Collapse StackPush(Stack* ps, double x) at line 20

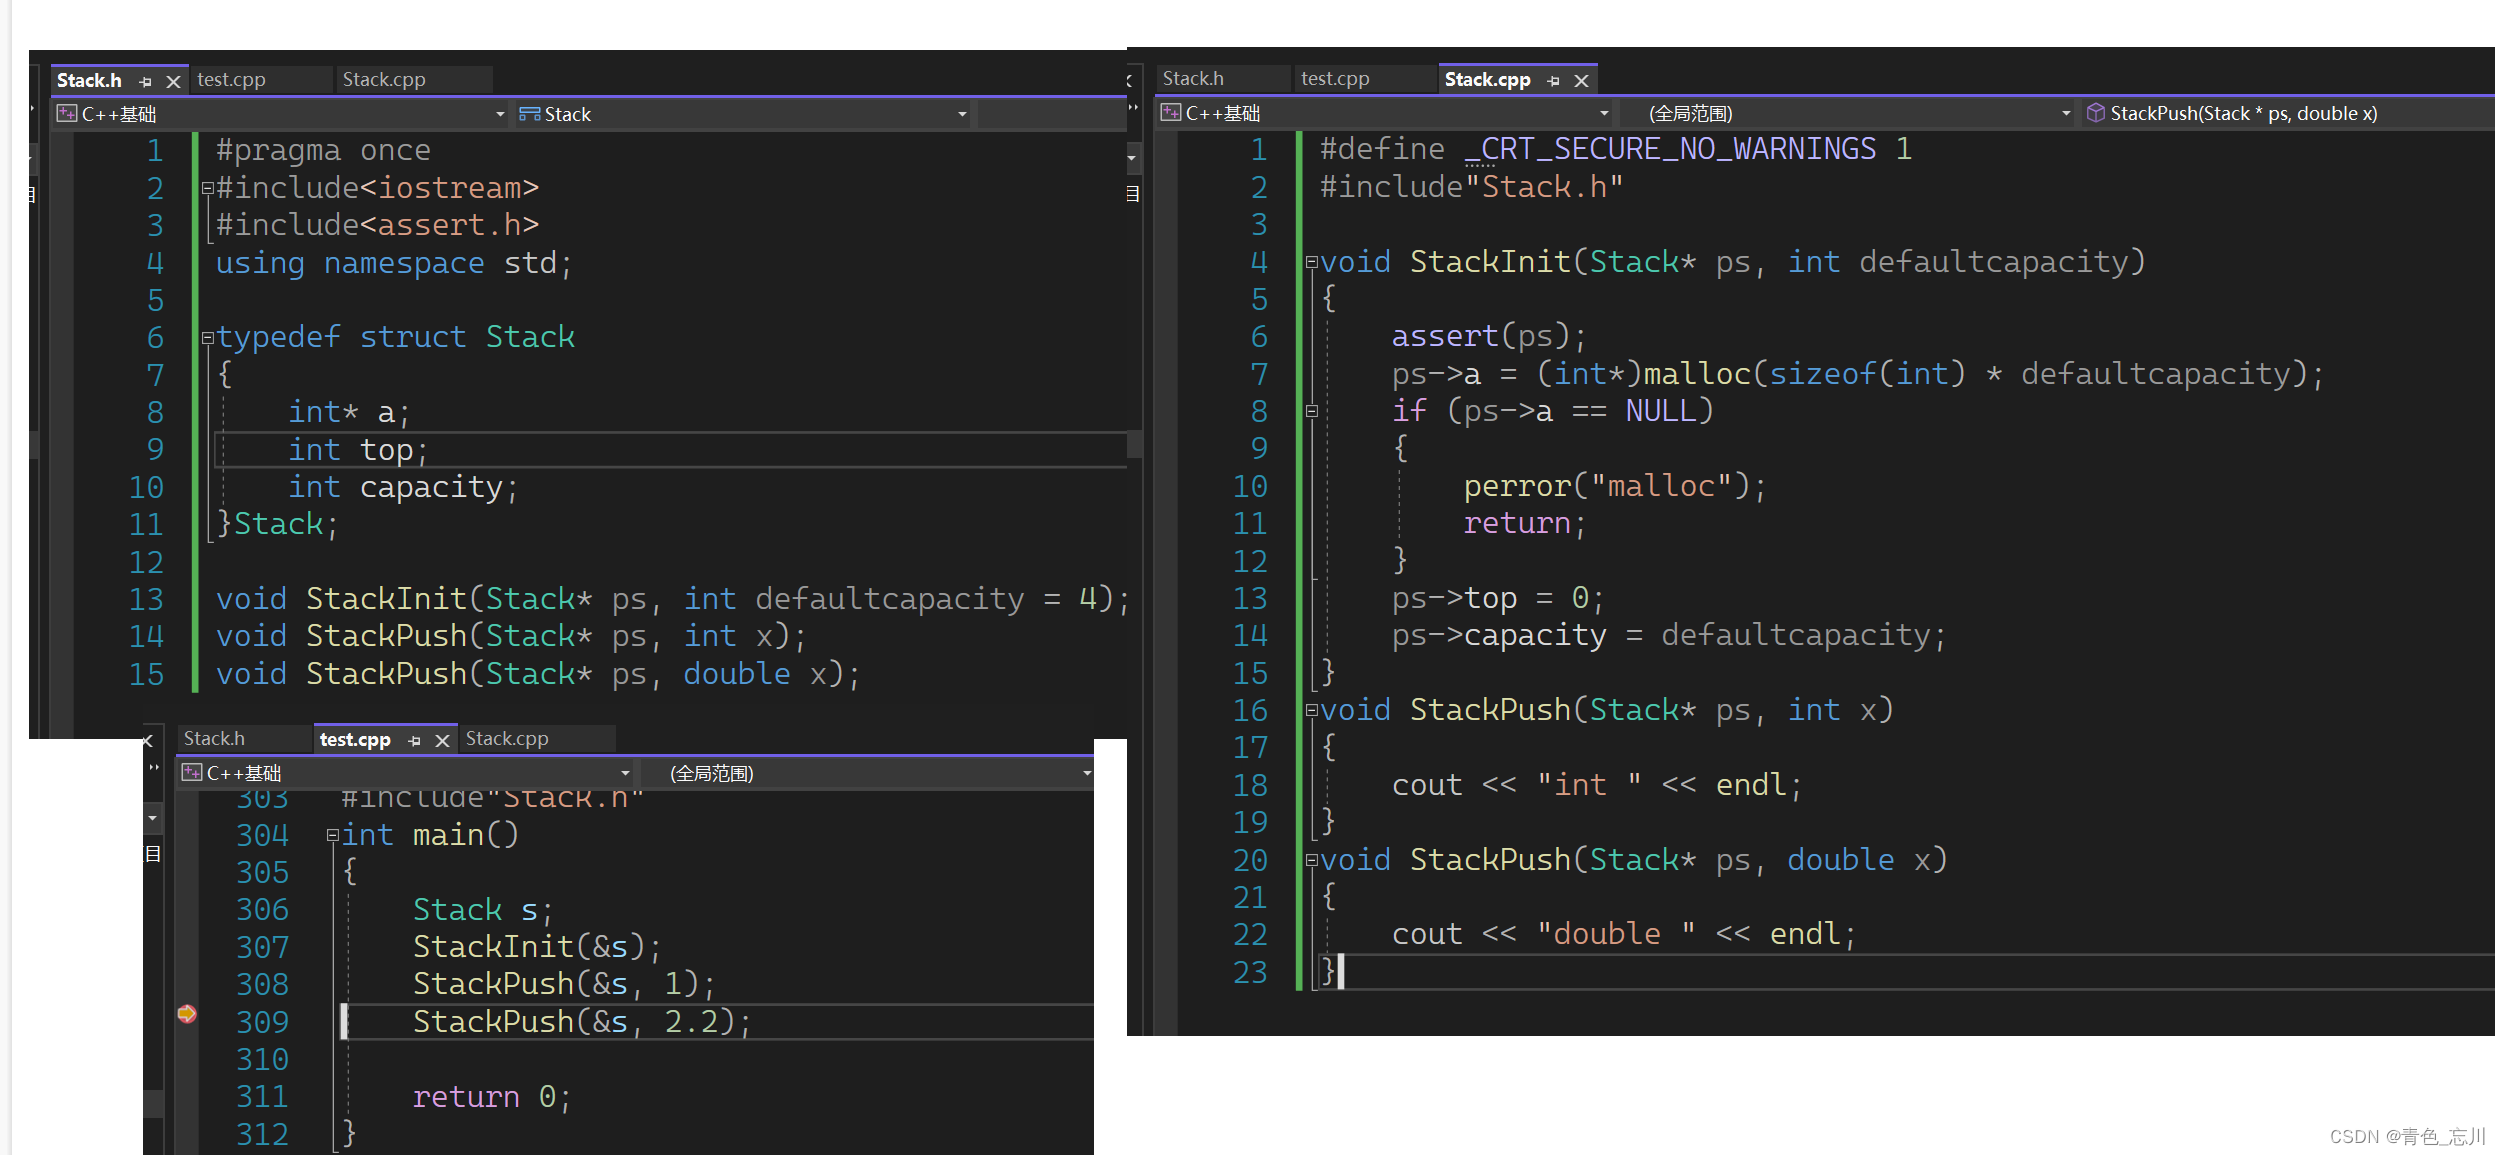click(x=1312, y=860)
